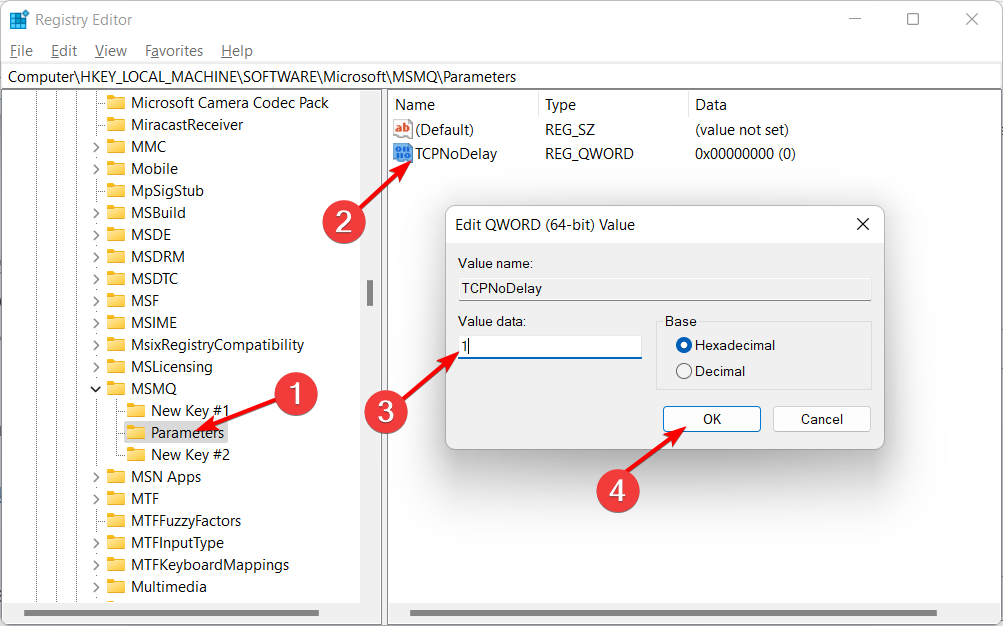Screen dimensions: 1003x626
Task: Click the MSDTC folder icon
Action: click(x=116, y=279)
